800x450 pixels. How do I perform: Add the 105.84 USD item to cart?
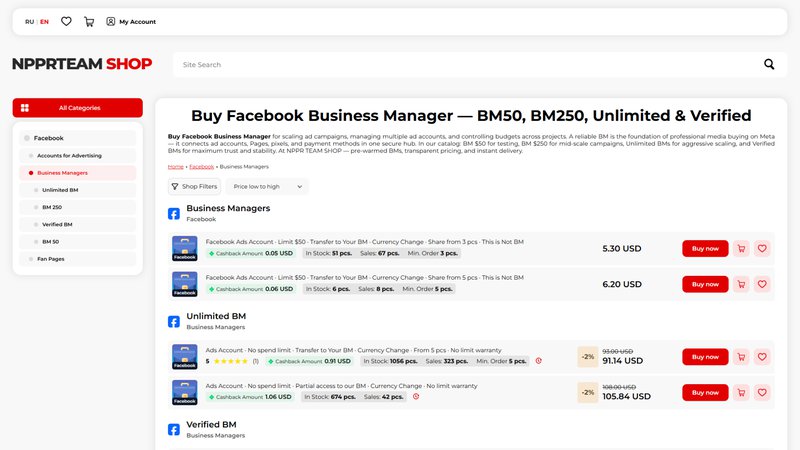pyautogui.click(x=741, y=392)
